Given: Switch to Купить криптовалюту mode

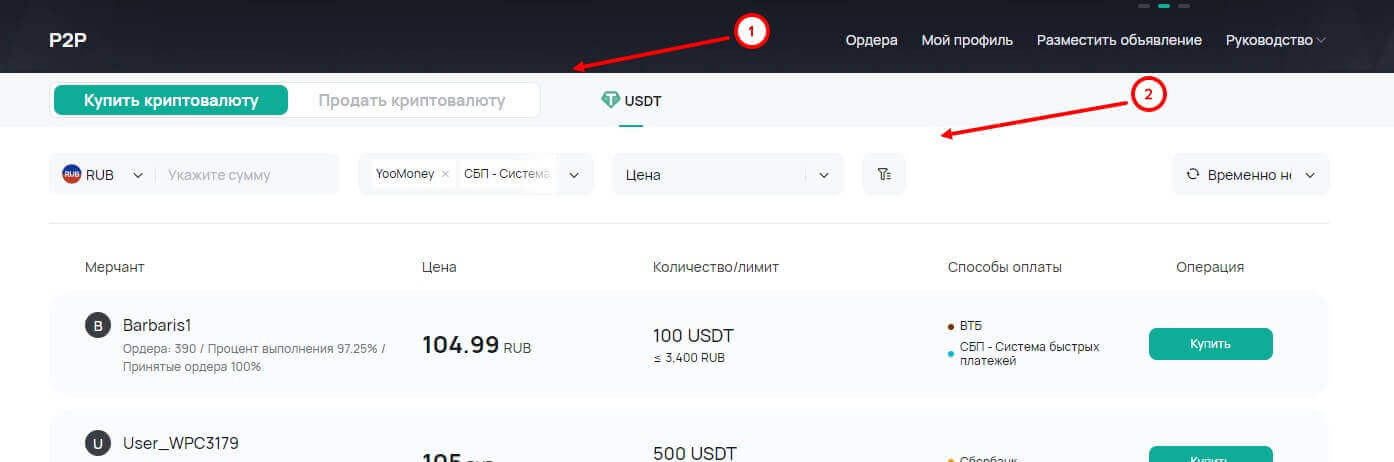Looking at the screenshot, I should click(x=171, y=100).
